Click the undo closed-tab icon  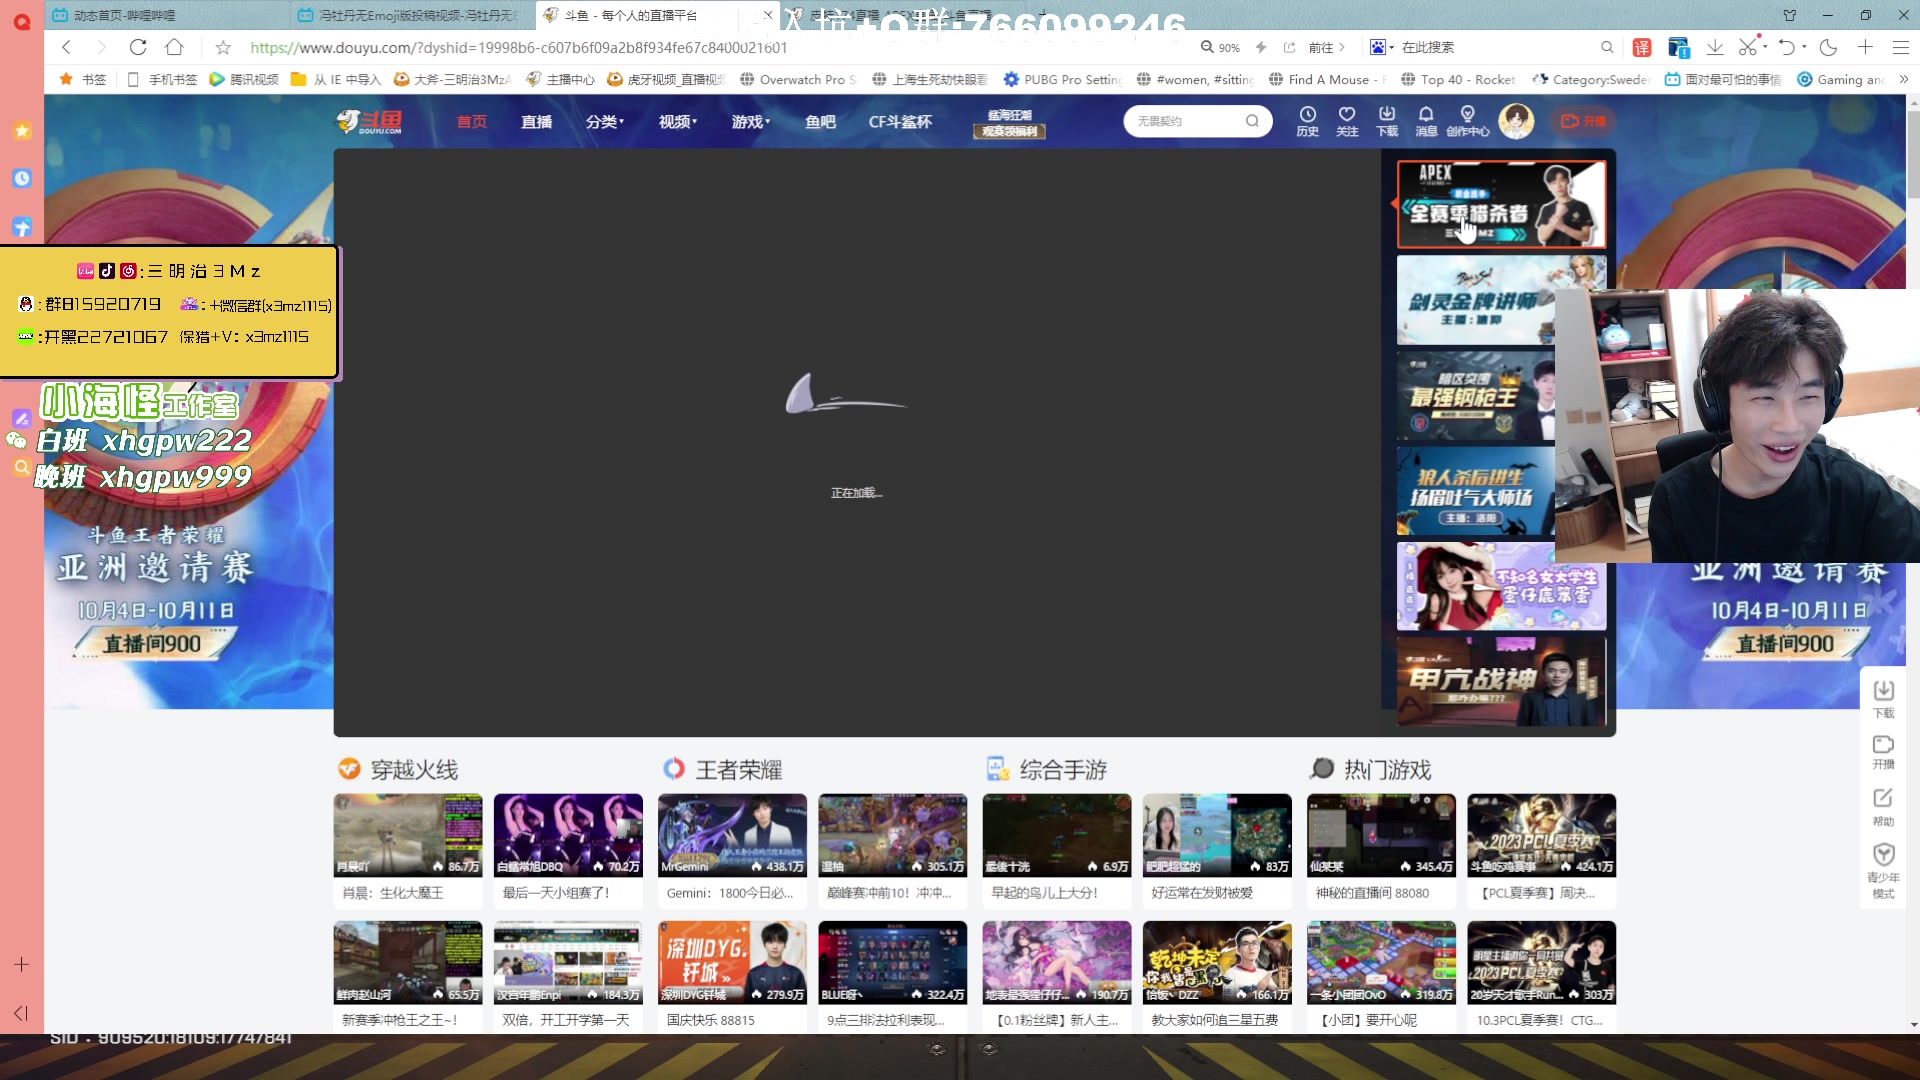1786,47
